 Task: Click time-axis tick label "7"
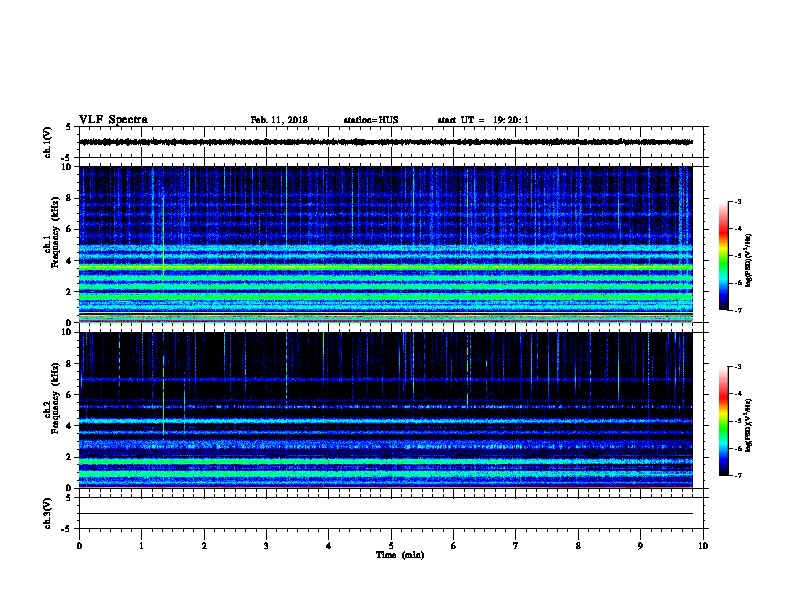coord(516,545)
